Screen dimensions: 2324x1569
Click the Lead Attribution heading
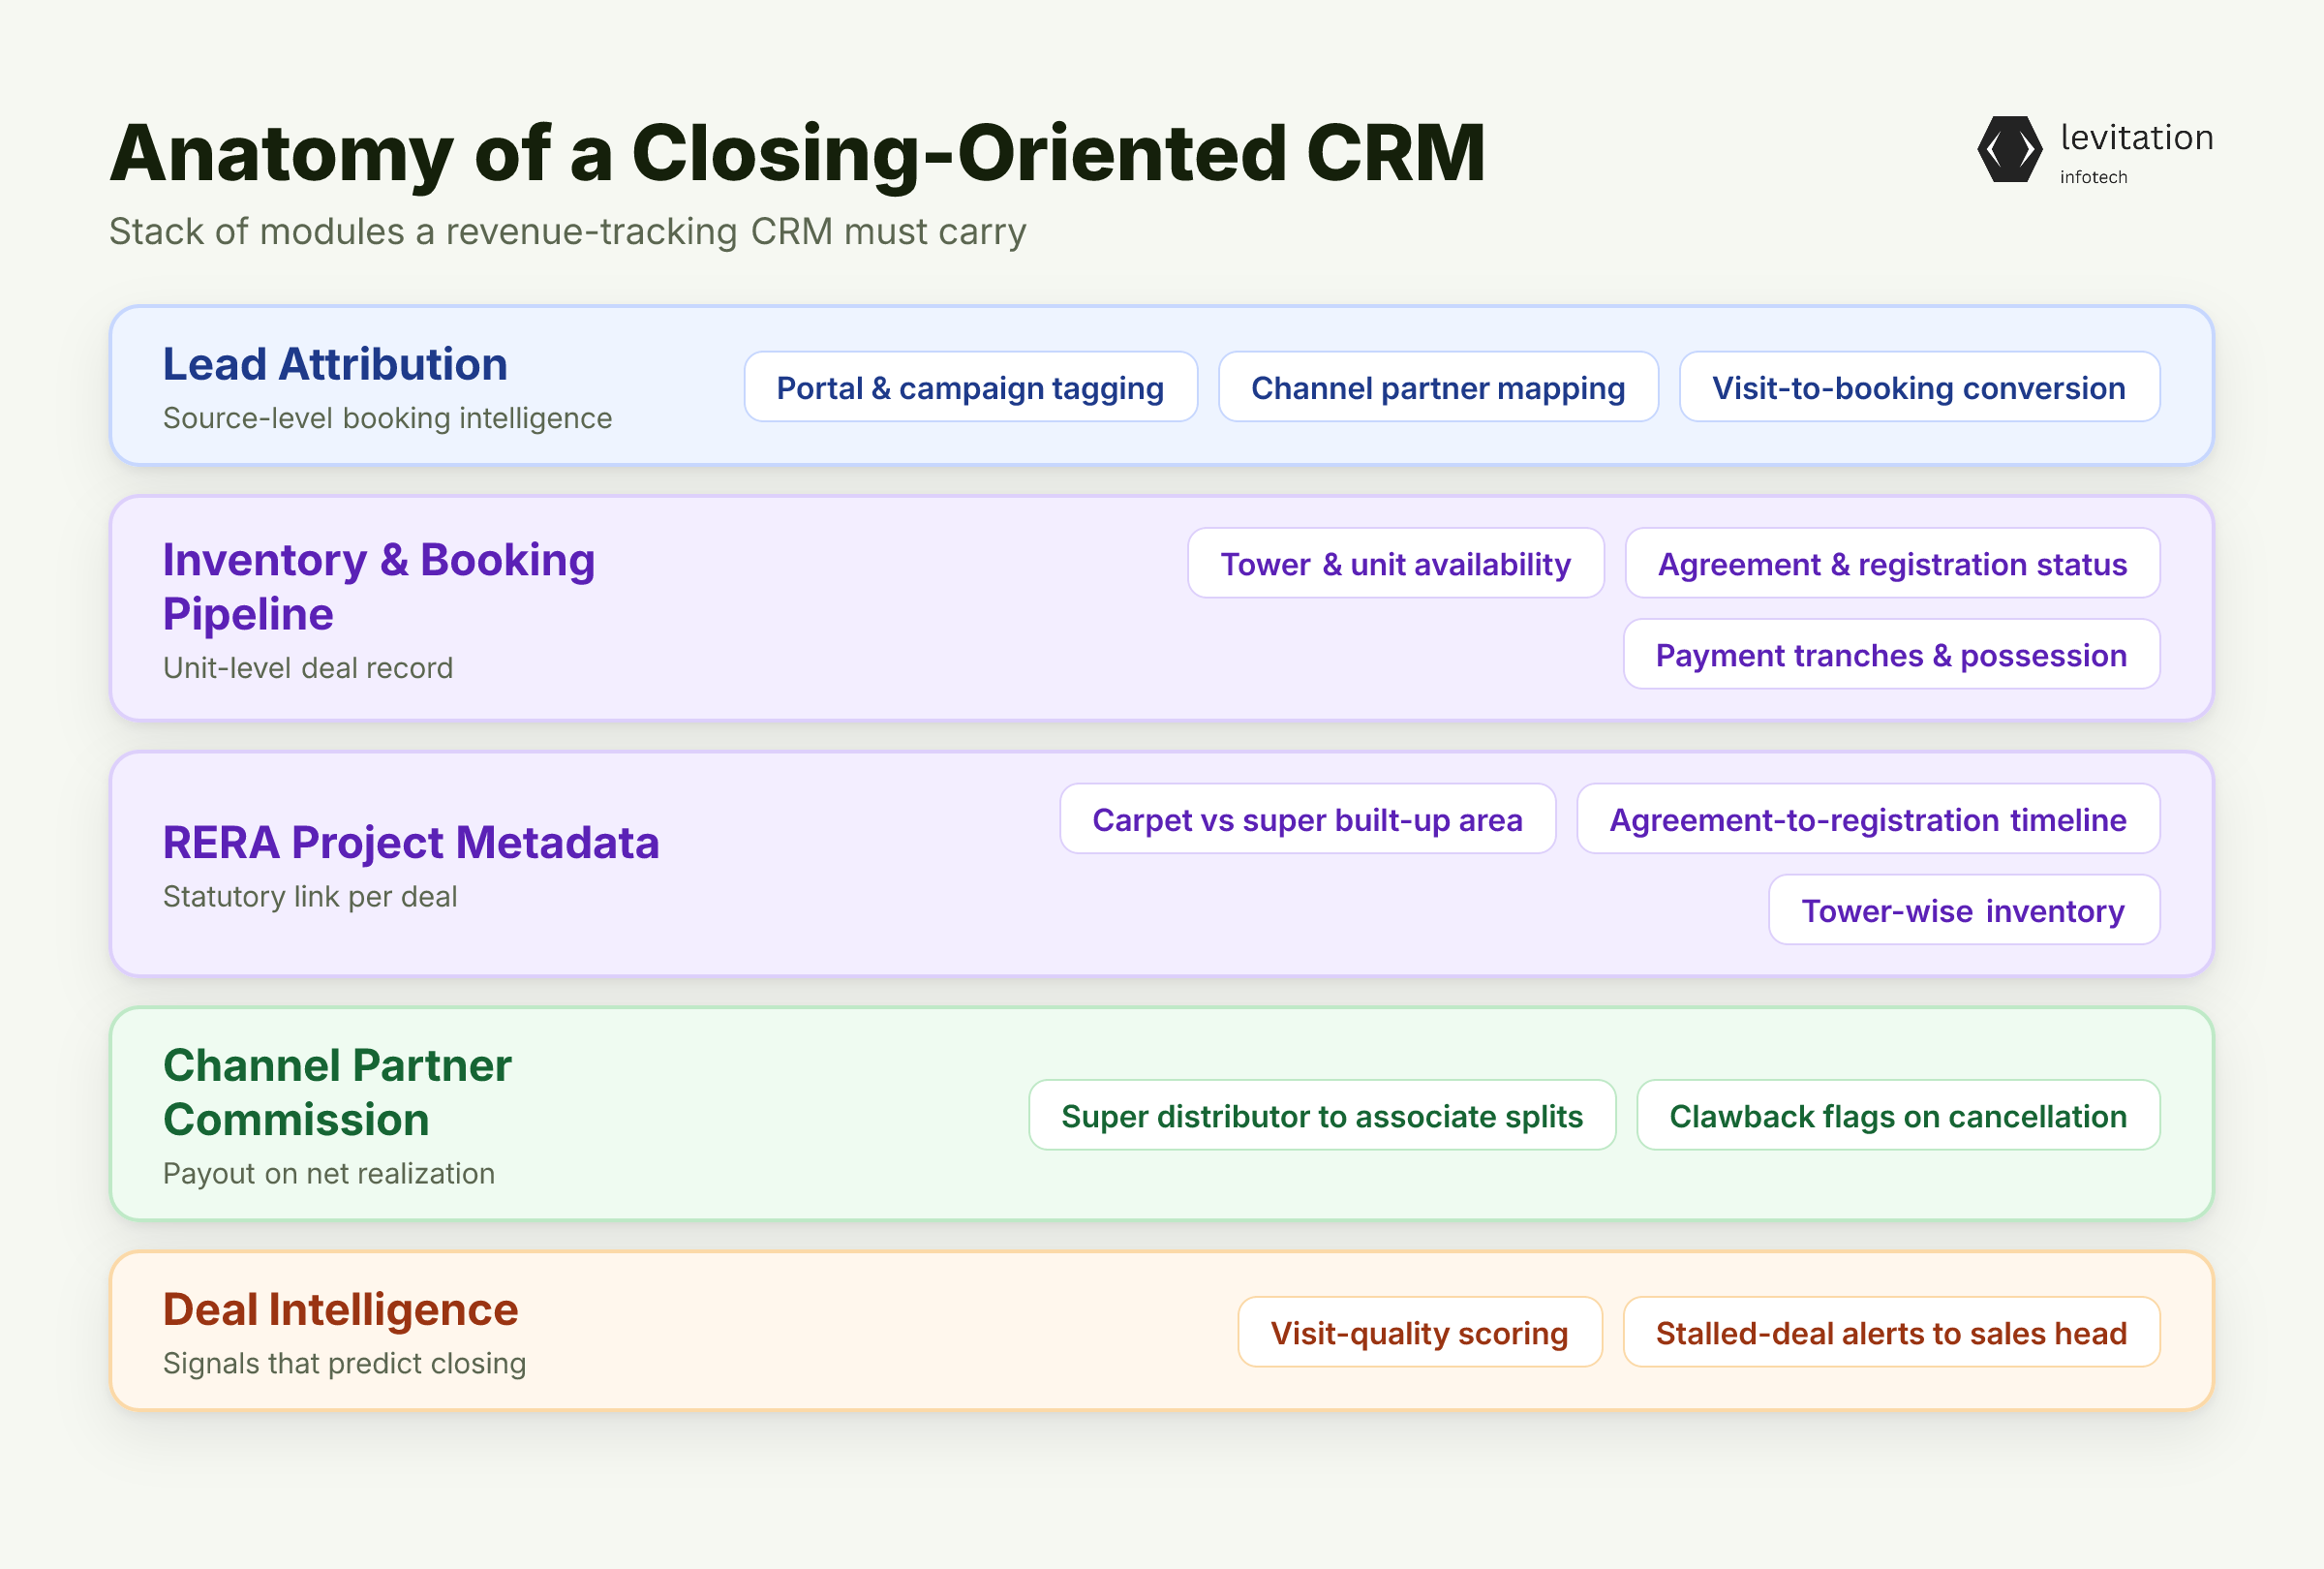point(335,364)
